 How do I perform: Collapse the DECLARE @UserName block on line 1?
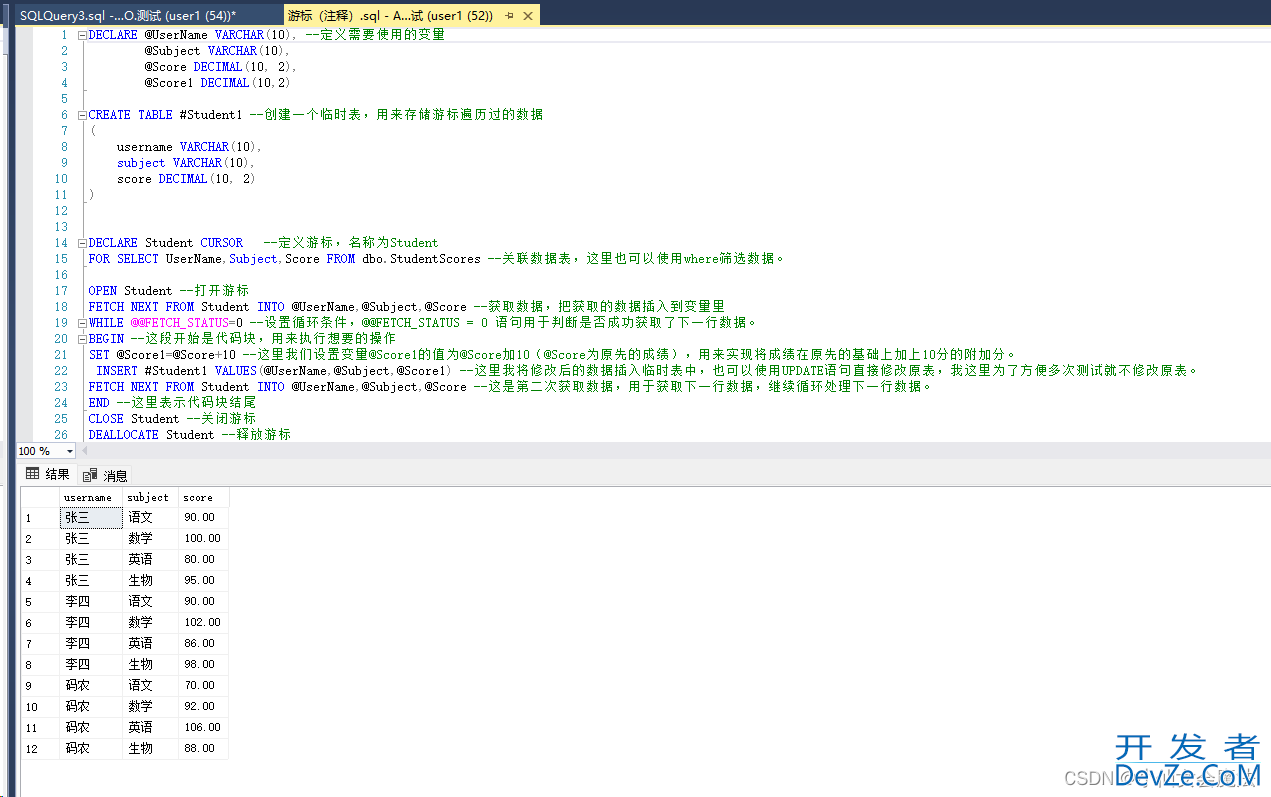82,35
